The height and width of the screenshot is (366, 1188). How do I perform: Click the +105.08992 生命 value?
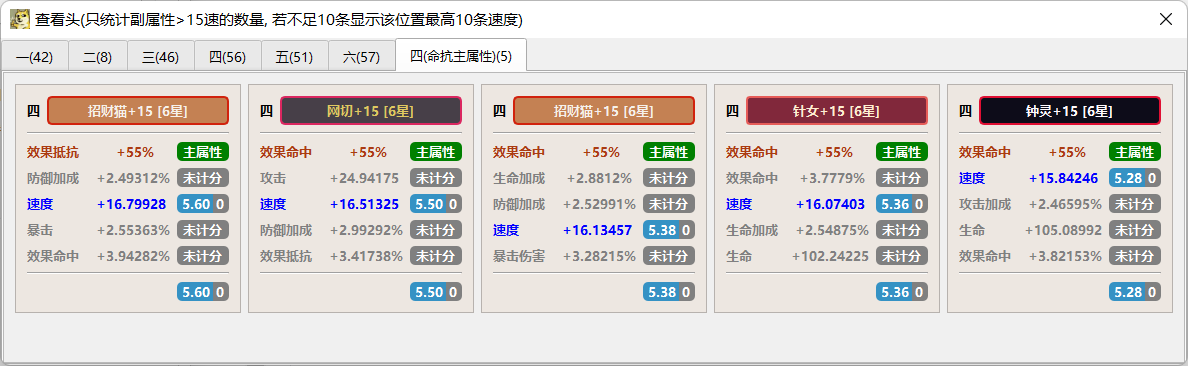point(1064,230)
